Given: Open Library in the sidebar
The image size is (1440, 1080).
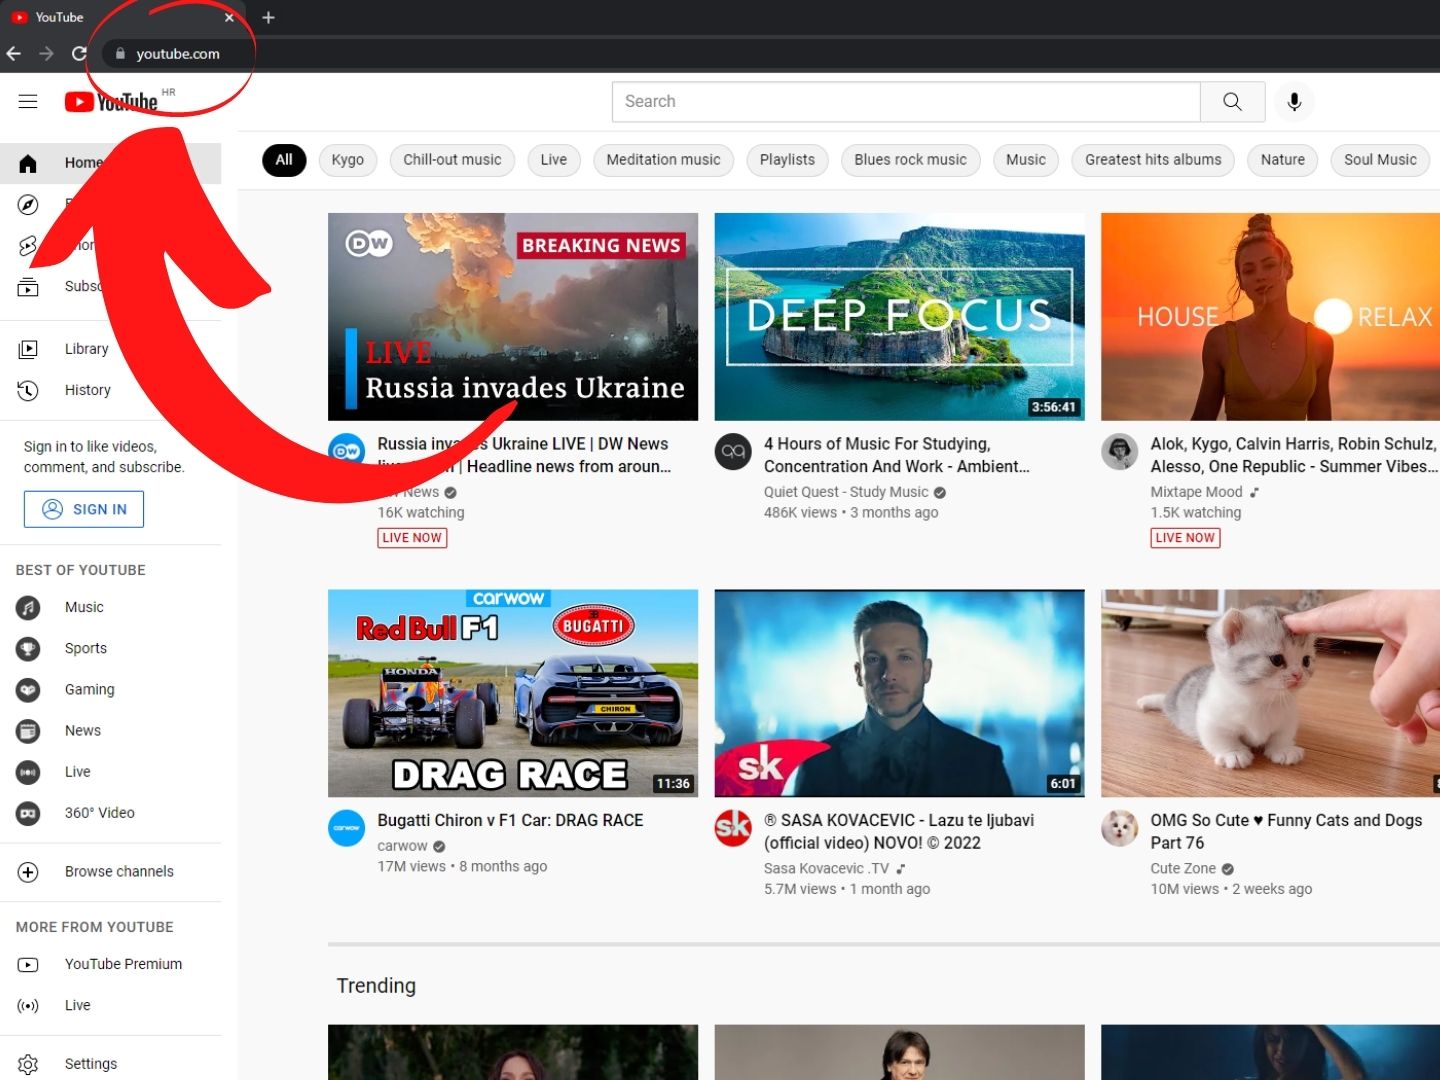Looking at the screenshot, I should (110, 349).
